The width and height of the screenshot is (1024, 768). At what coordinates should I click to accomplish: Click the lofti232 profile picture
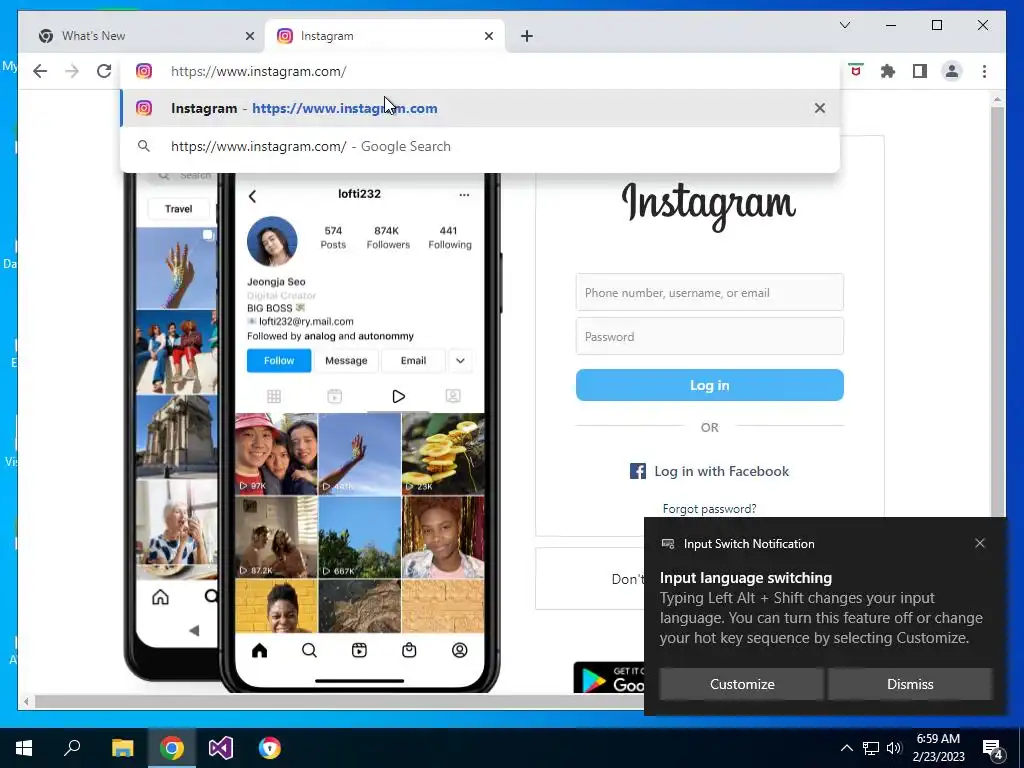[272, 241]
